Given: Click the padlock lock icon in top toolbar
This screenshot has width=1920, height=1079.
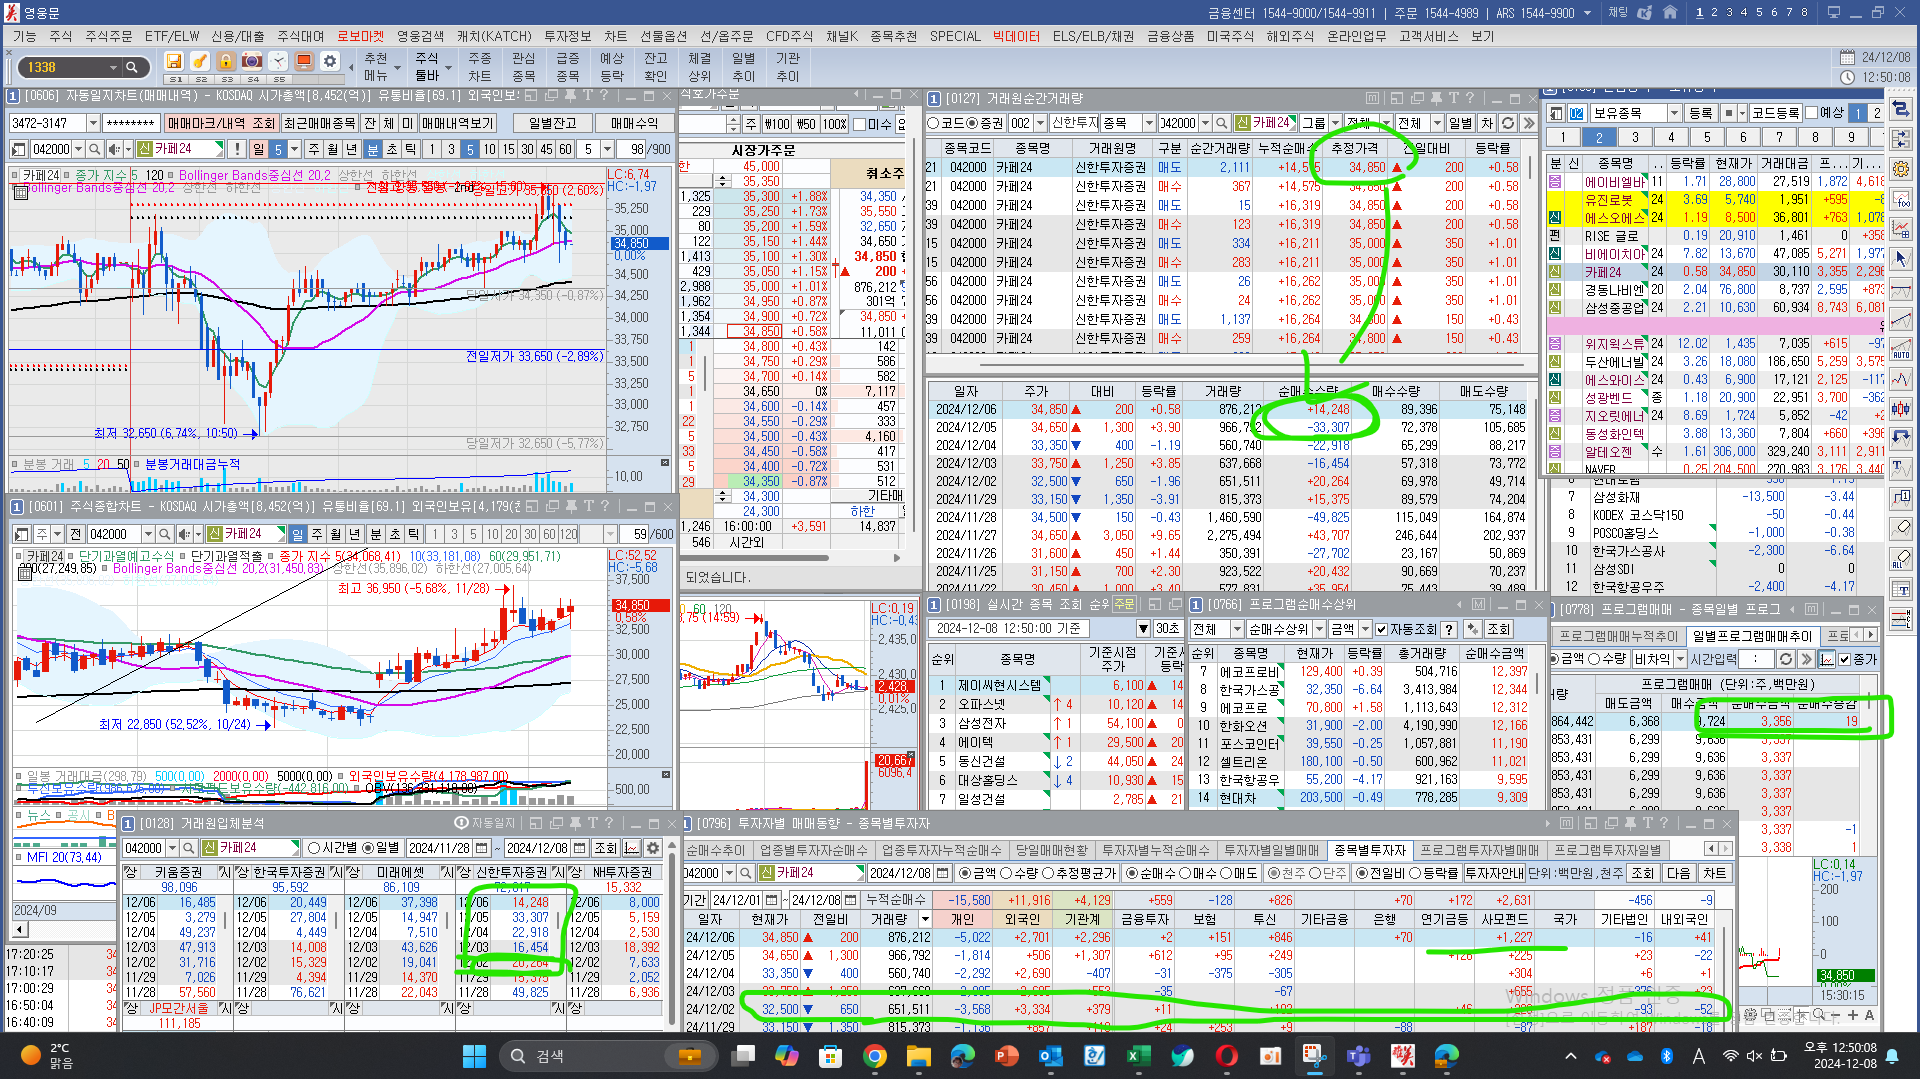Looking at the screenshot, I should [226, 61].
